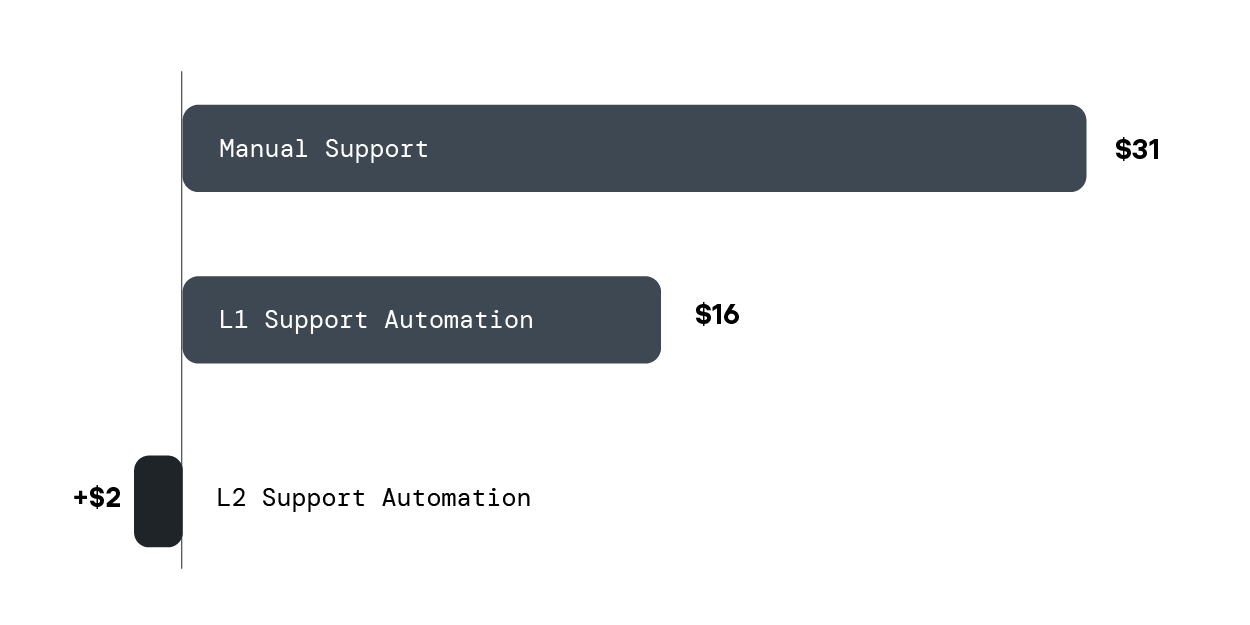Click the +$2 value label
The image size is (1250, 625).
point(97,498)
